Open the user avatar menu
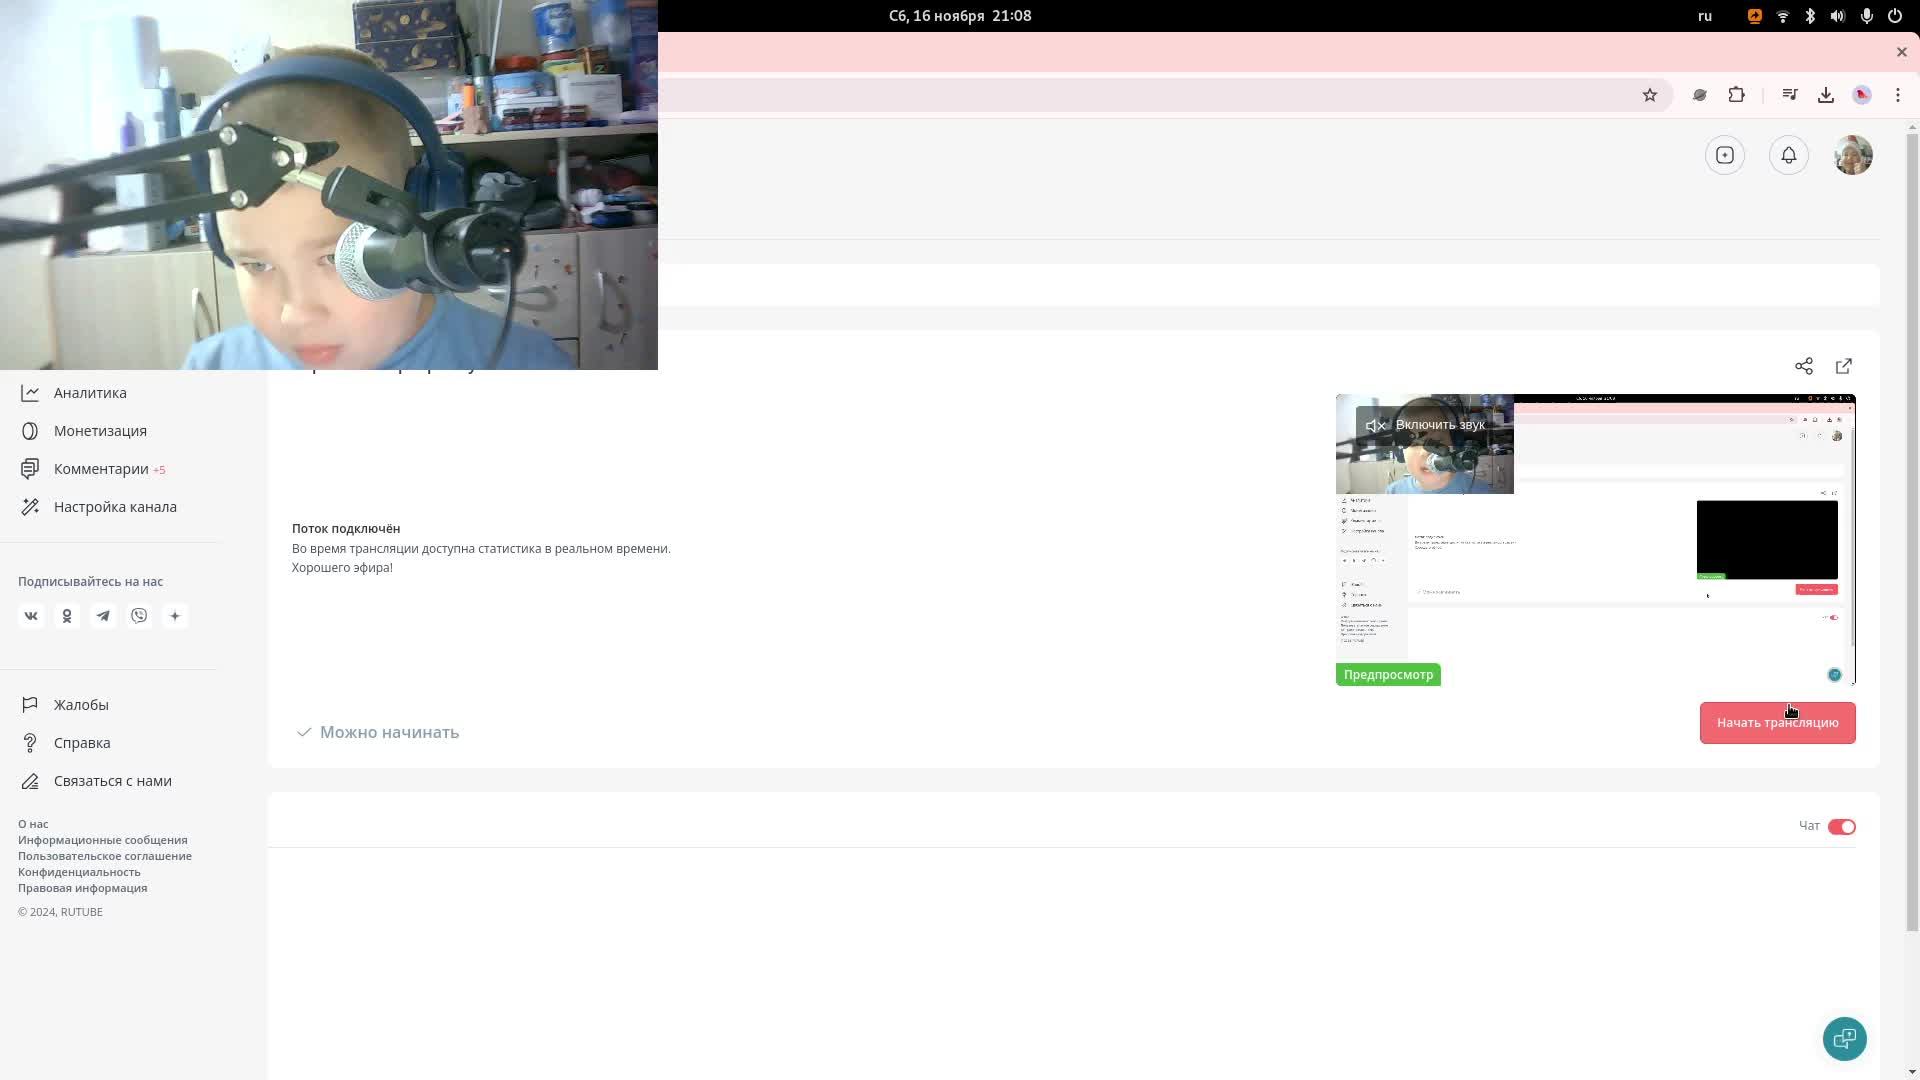The height and width of the screenshot is (1080, 1920). coord(1852,155)
